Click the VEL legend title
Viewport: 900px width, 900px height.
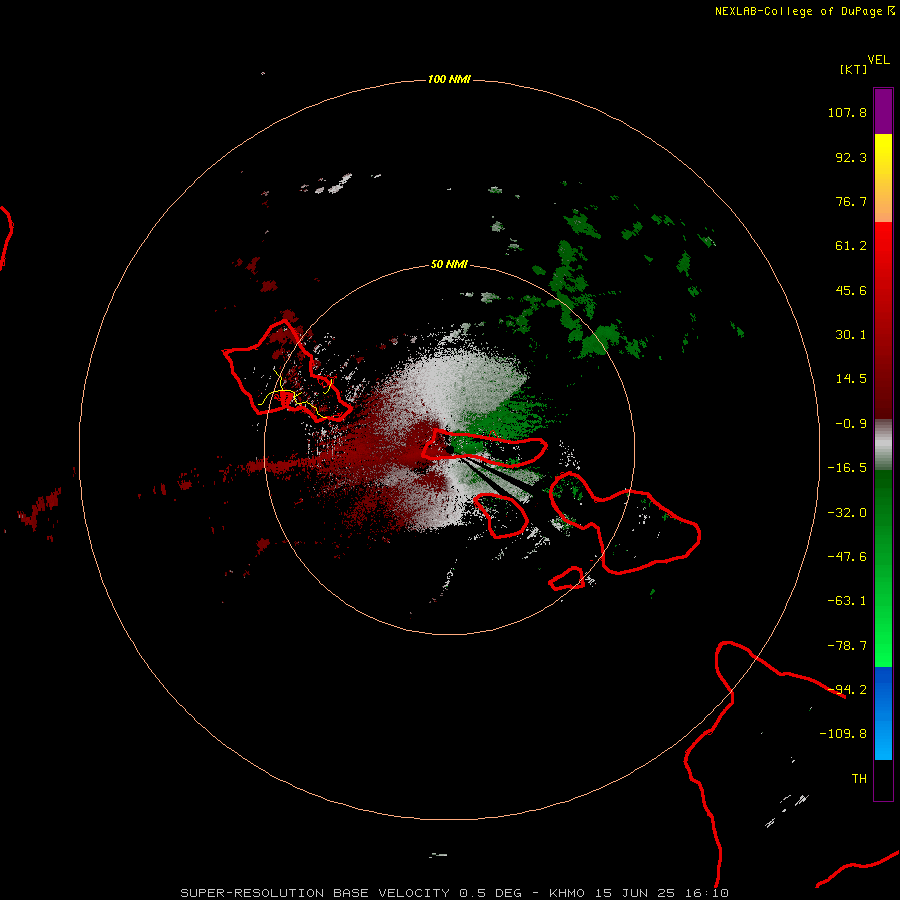coord(879,60)
